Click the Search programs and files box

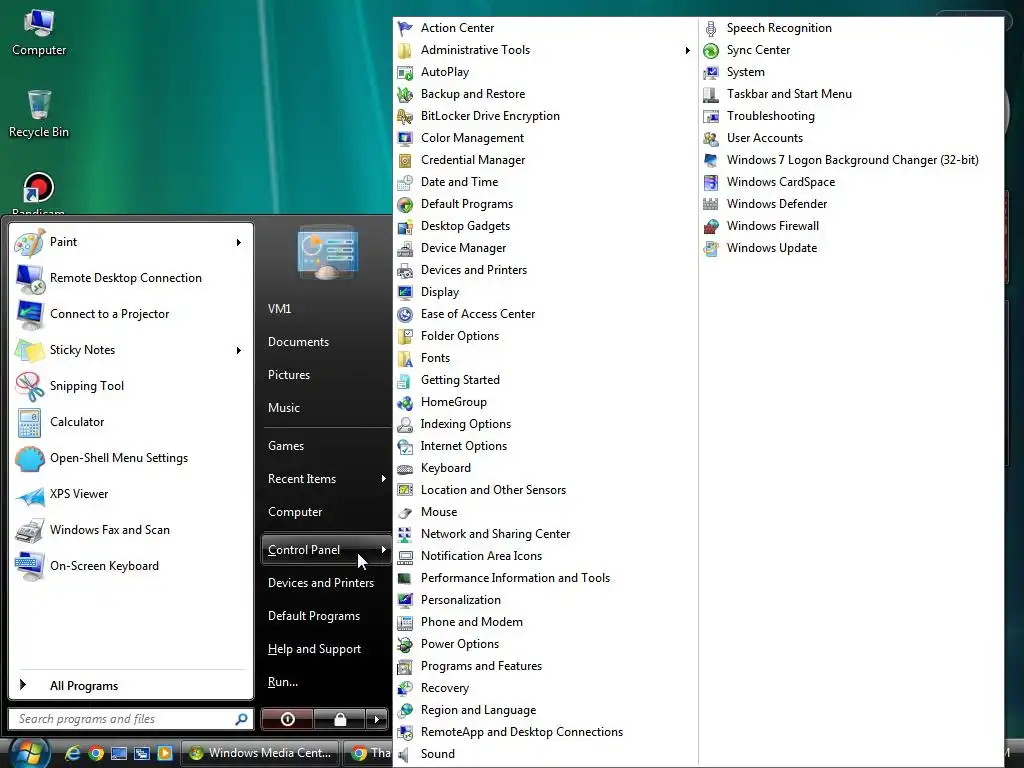(130, 719)
